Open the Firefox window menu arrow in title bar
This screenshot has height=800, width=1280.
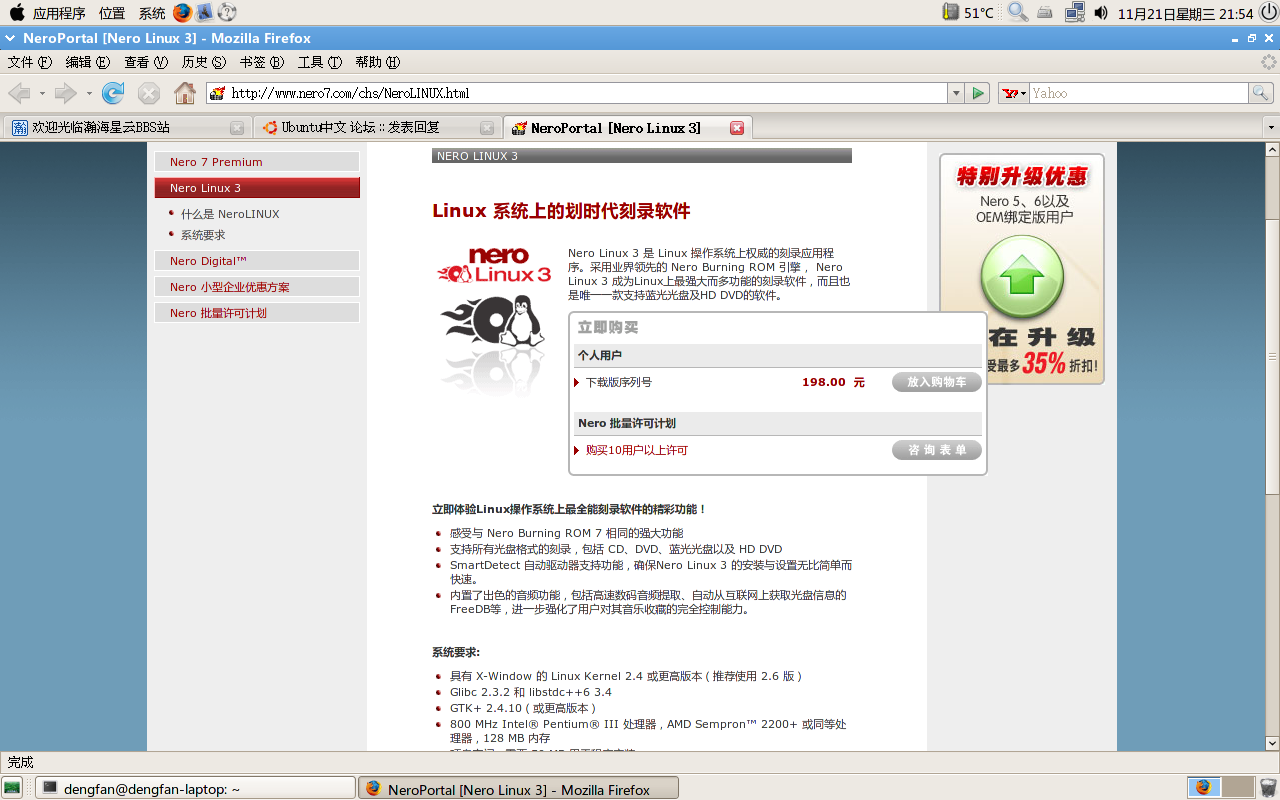click(9, 38)
